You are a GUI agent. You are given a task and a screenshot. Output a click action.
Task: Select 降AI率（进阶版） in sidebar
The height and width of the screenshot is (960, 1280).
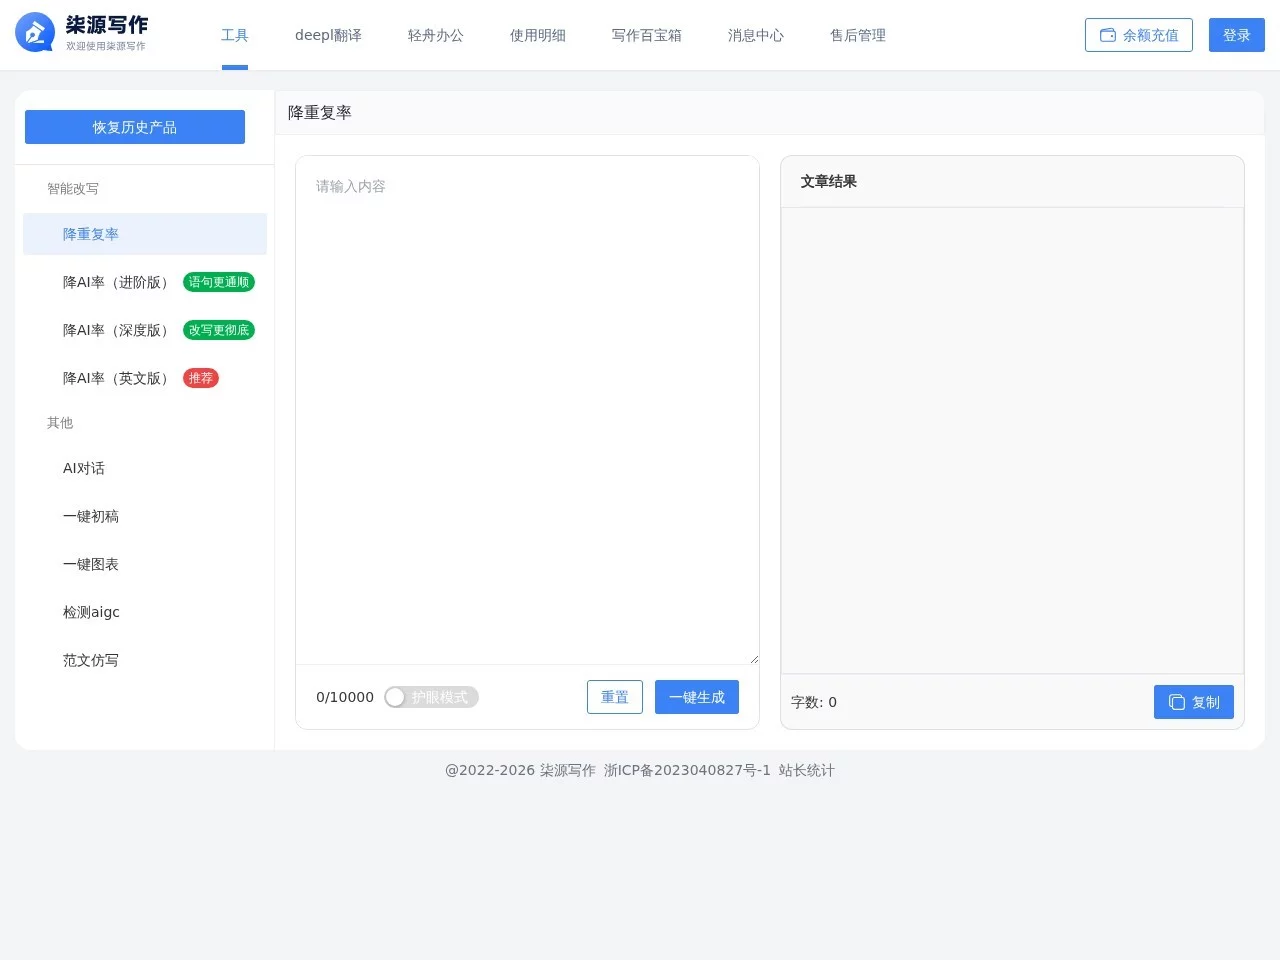click(116, 282)
